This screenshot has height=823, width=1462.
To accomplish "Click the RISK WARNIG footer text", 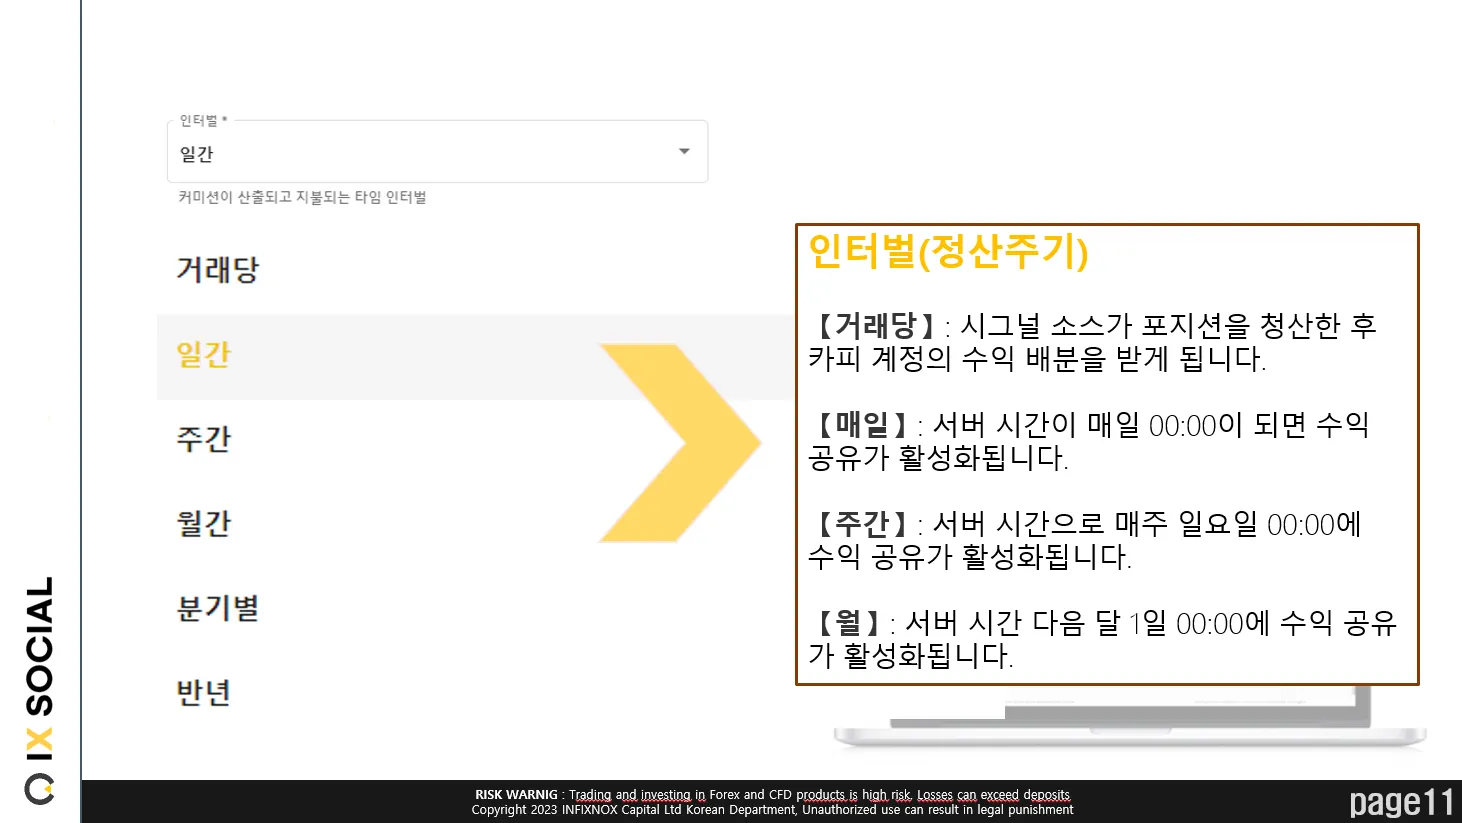I will [x=773, y=795].
